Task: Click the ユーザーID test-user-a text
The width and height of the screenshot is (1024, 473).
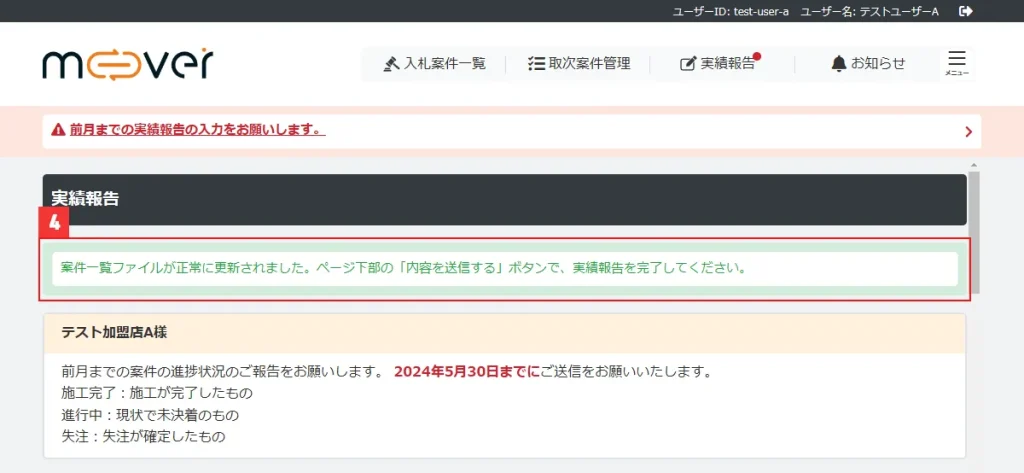Action: click(731, 11)
